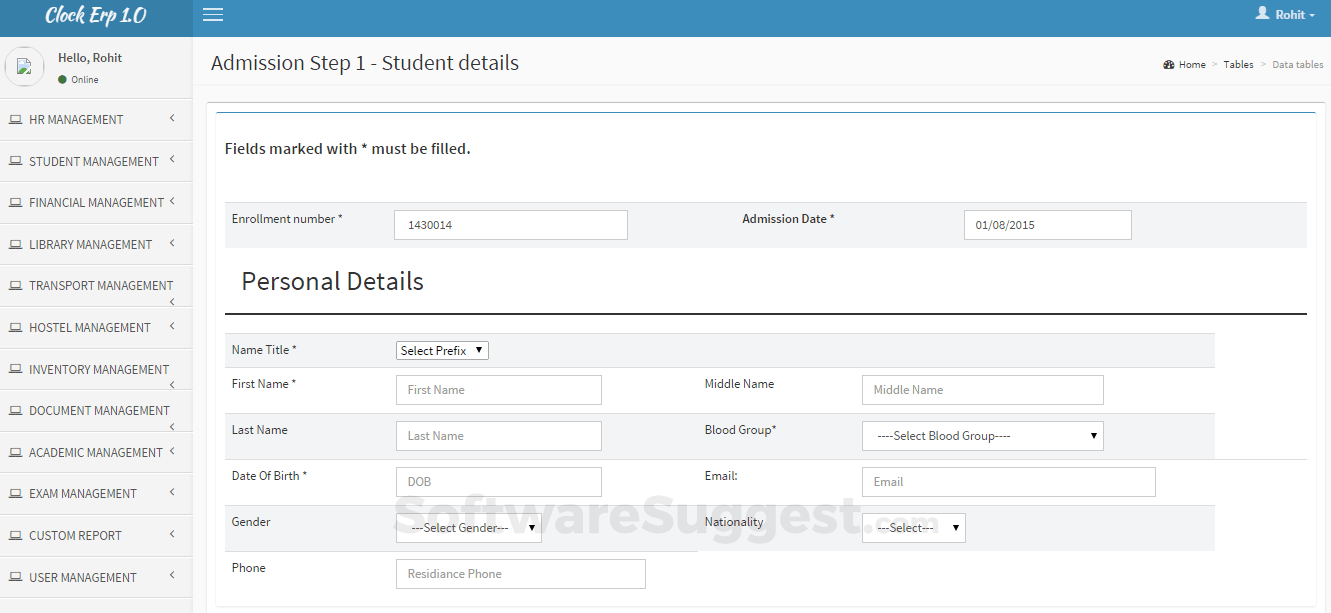The height and width of the screenshot is (613, 1331).
Task: Click the hamburger menu toggle icon
Action: (212, 15)
